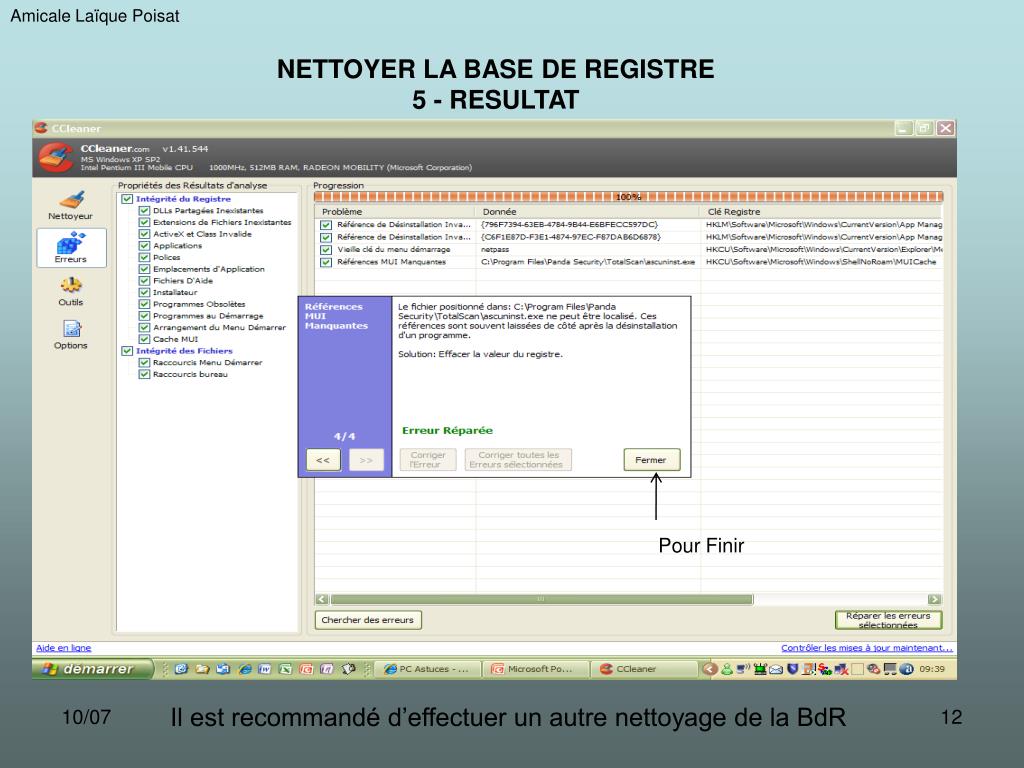This screenshot has height=768, width=1024.
Task: Click the 4/4 error counter
Action: [344, 436]
